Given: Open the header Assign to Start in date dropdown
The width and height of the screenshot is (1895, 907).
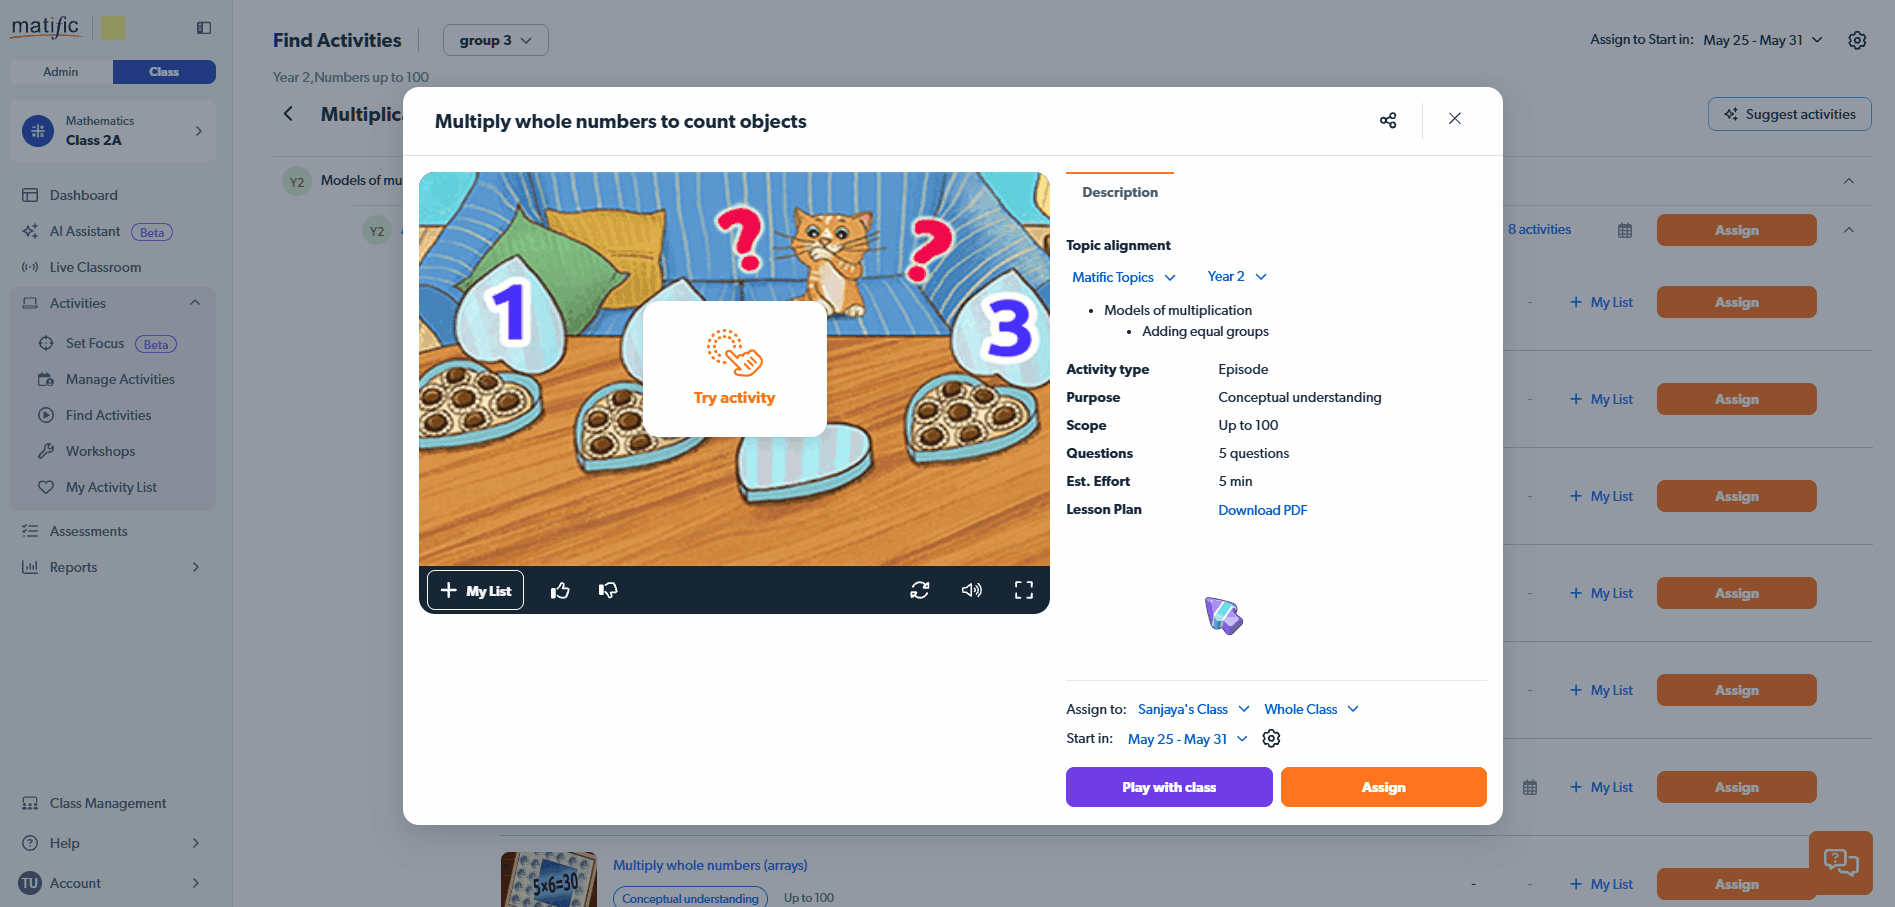Looking at the screenshot, I should click(1763, 40).
